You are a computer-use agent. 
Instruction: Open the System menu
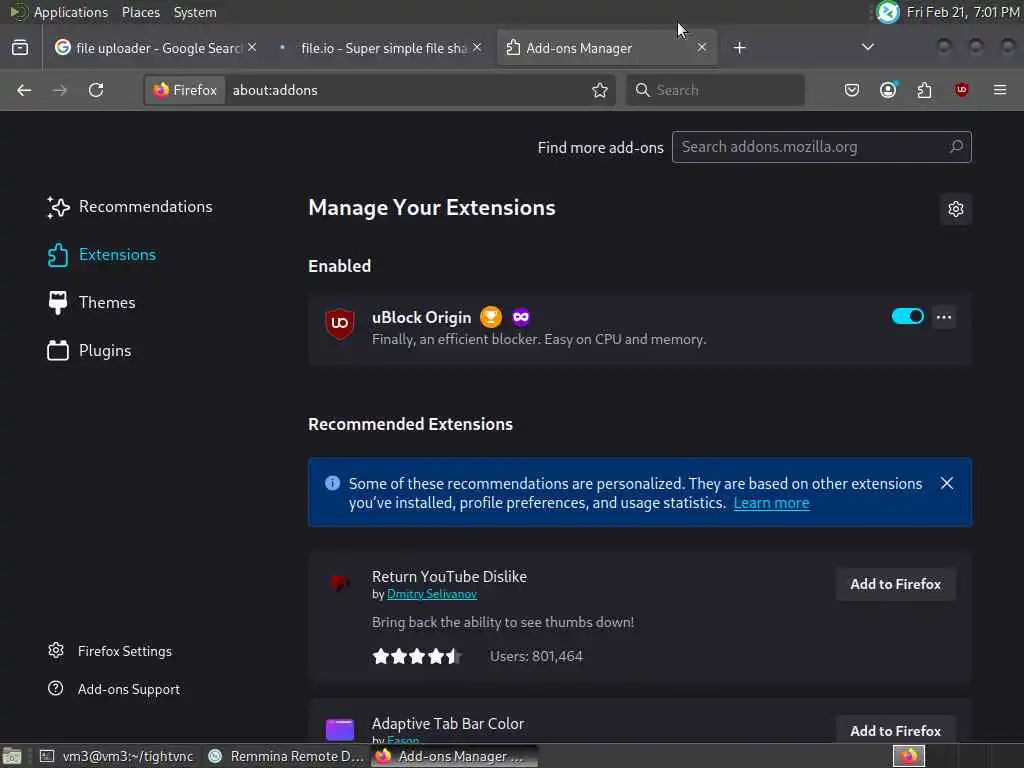coord(195,12)
